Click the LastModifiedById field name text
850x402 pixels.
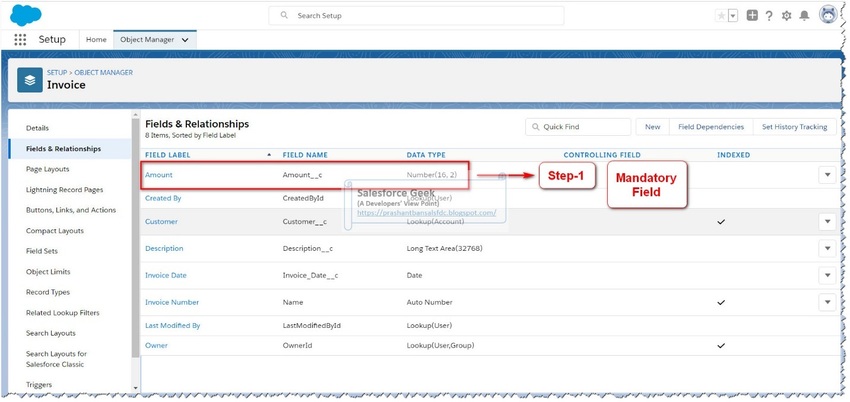tap(312, 326)
